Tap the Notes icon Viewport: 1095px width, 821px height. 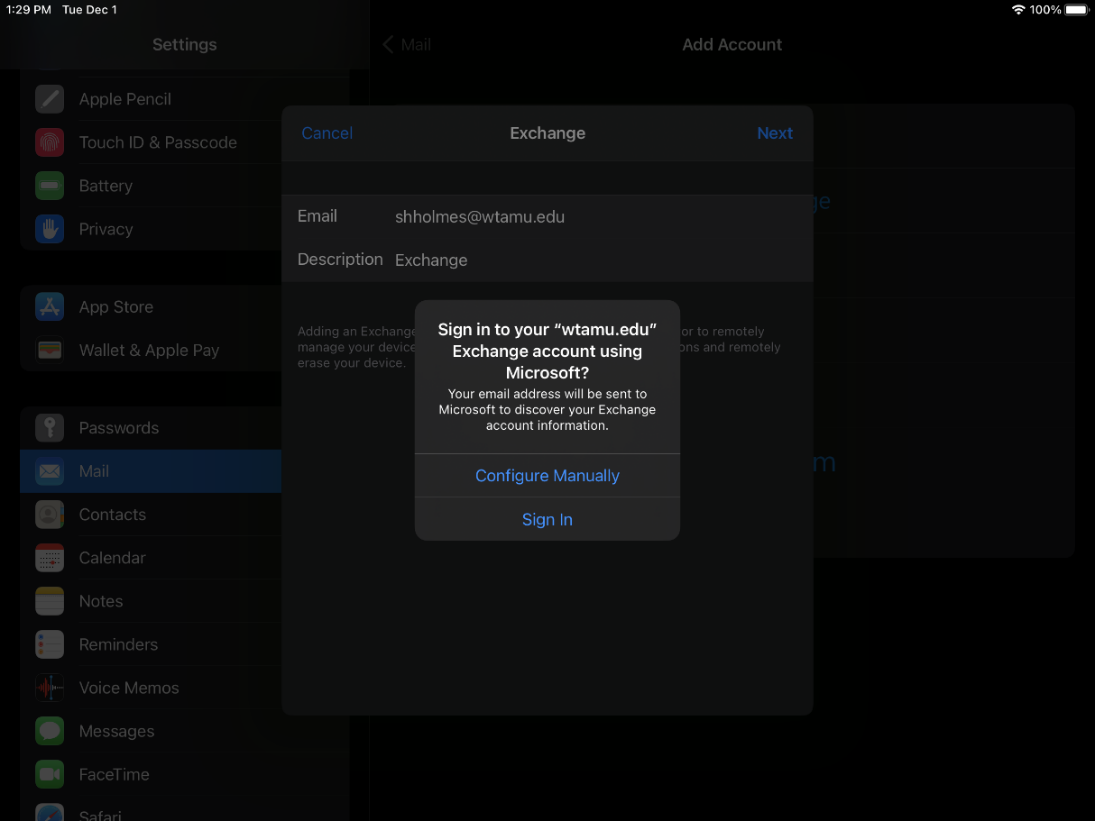[x=50, y=601]
